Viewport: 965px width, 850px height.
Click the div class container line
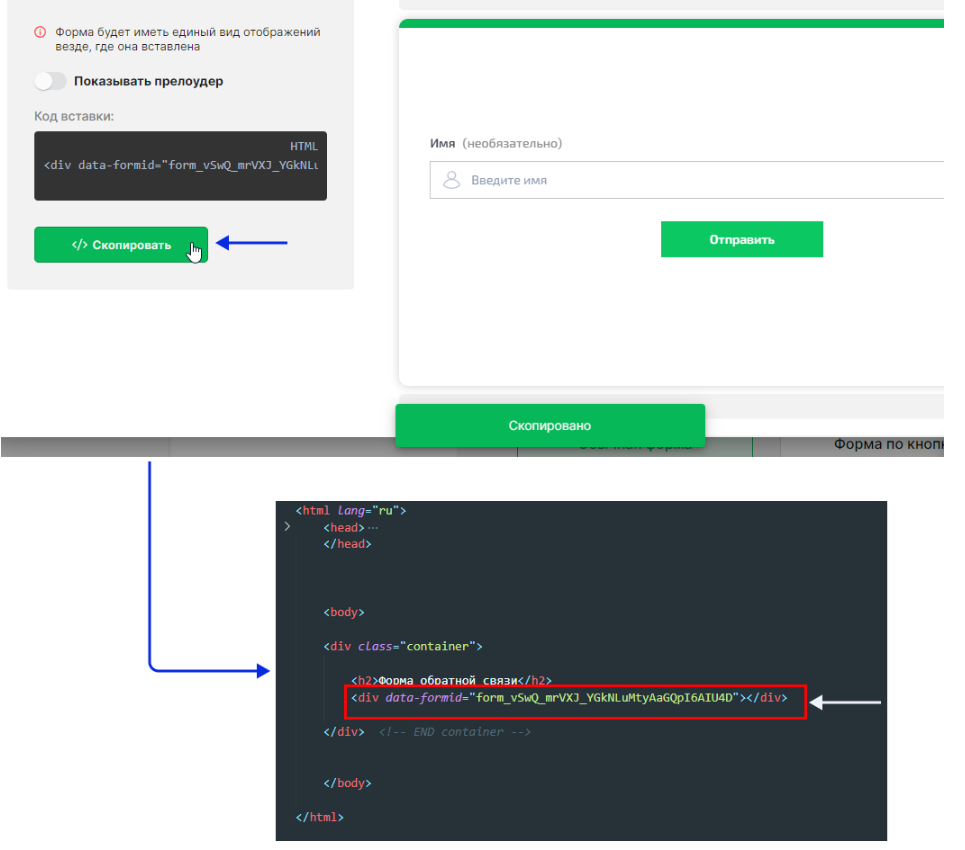click(402, 646)
